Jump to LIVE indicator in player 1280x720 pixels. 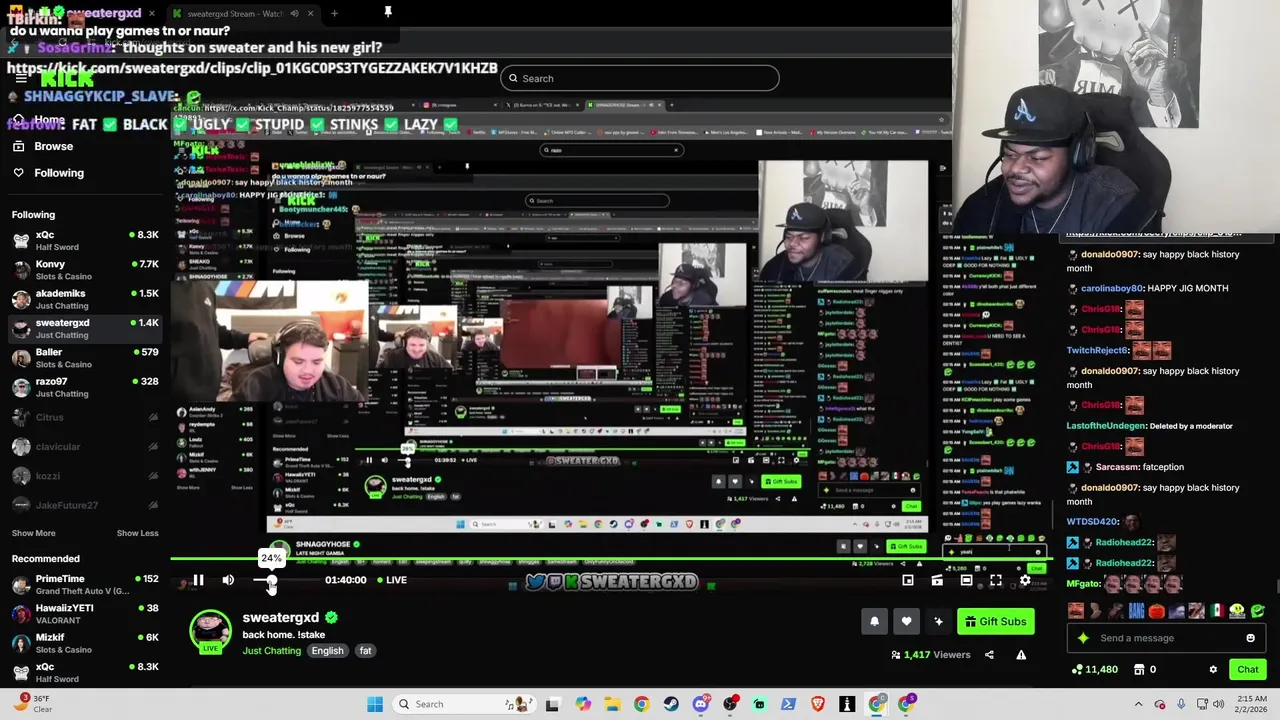coord(391,580)
